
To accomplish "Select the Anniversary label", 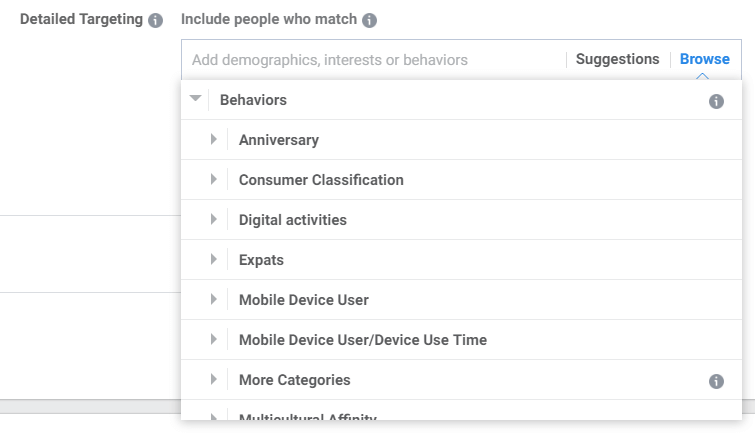I will [x=279, y=140].
